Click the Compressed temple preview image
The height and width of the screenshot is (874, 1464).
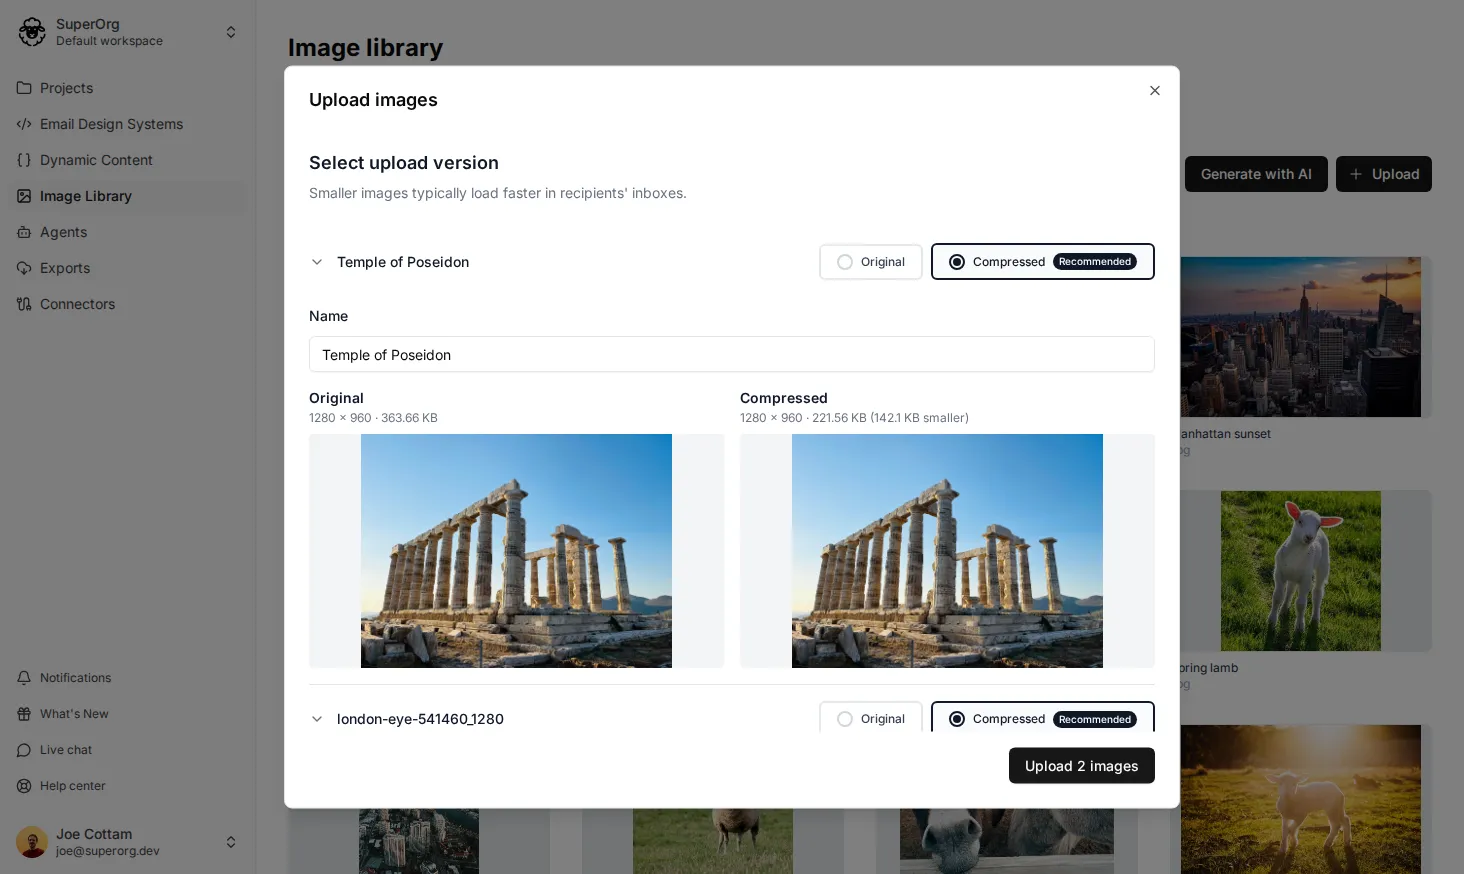pos(947,551)
